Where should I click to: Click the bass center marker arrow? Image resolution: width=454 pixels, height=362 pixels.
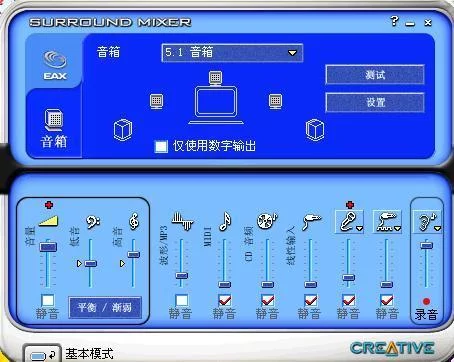click(x=79, y=263)
